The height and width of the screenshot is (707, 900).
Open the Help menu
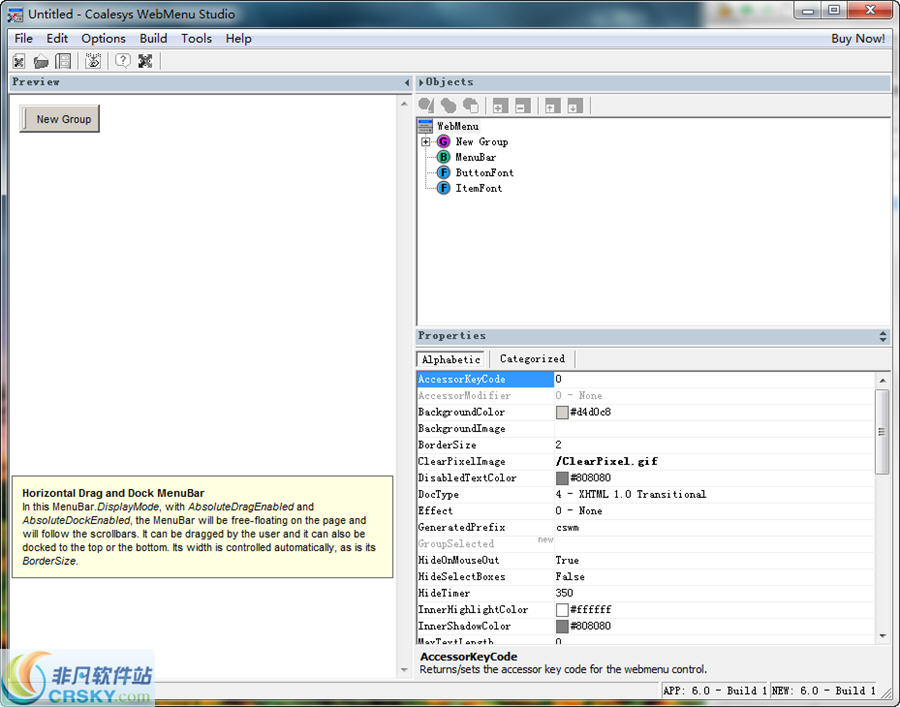[238, 38]
